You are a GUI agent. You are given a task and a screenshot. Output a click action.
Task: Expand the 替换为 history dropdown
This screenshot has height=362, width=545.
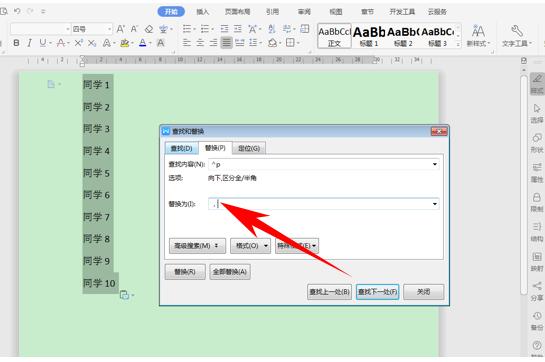pyautogui.click(x=434, y=204)
